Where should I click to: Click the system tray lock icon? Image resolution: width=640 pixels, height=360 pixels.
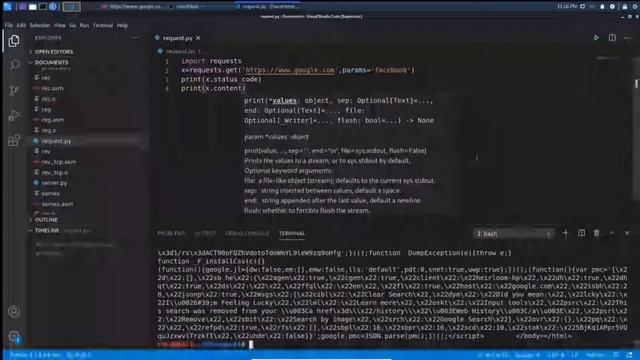pos(624,7)
